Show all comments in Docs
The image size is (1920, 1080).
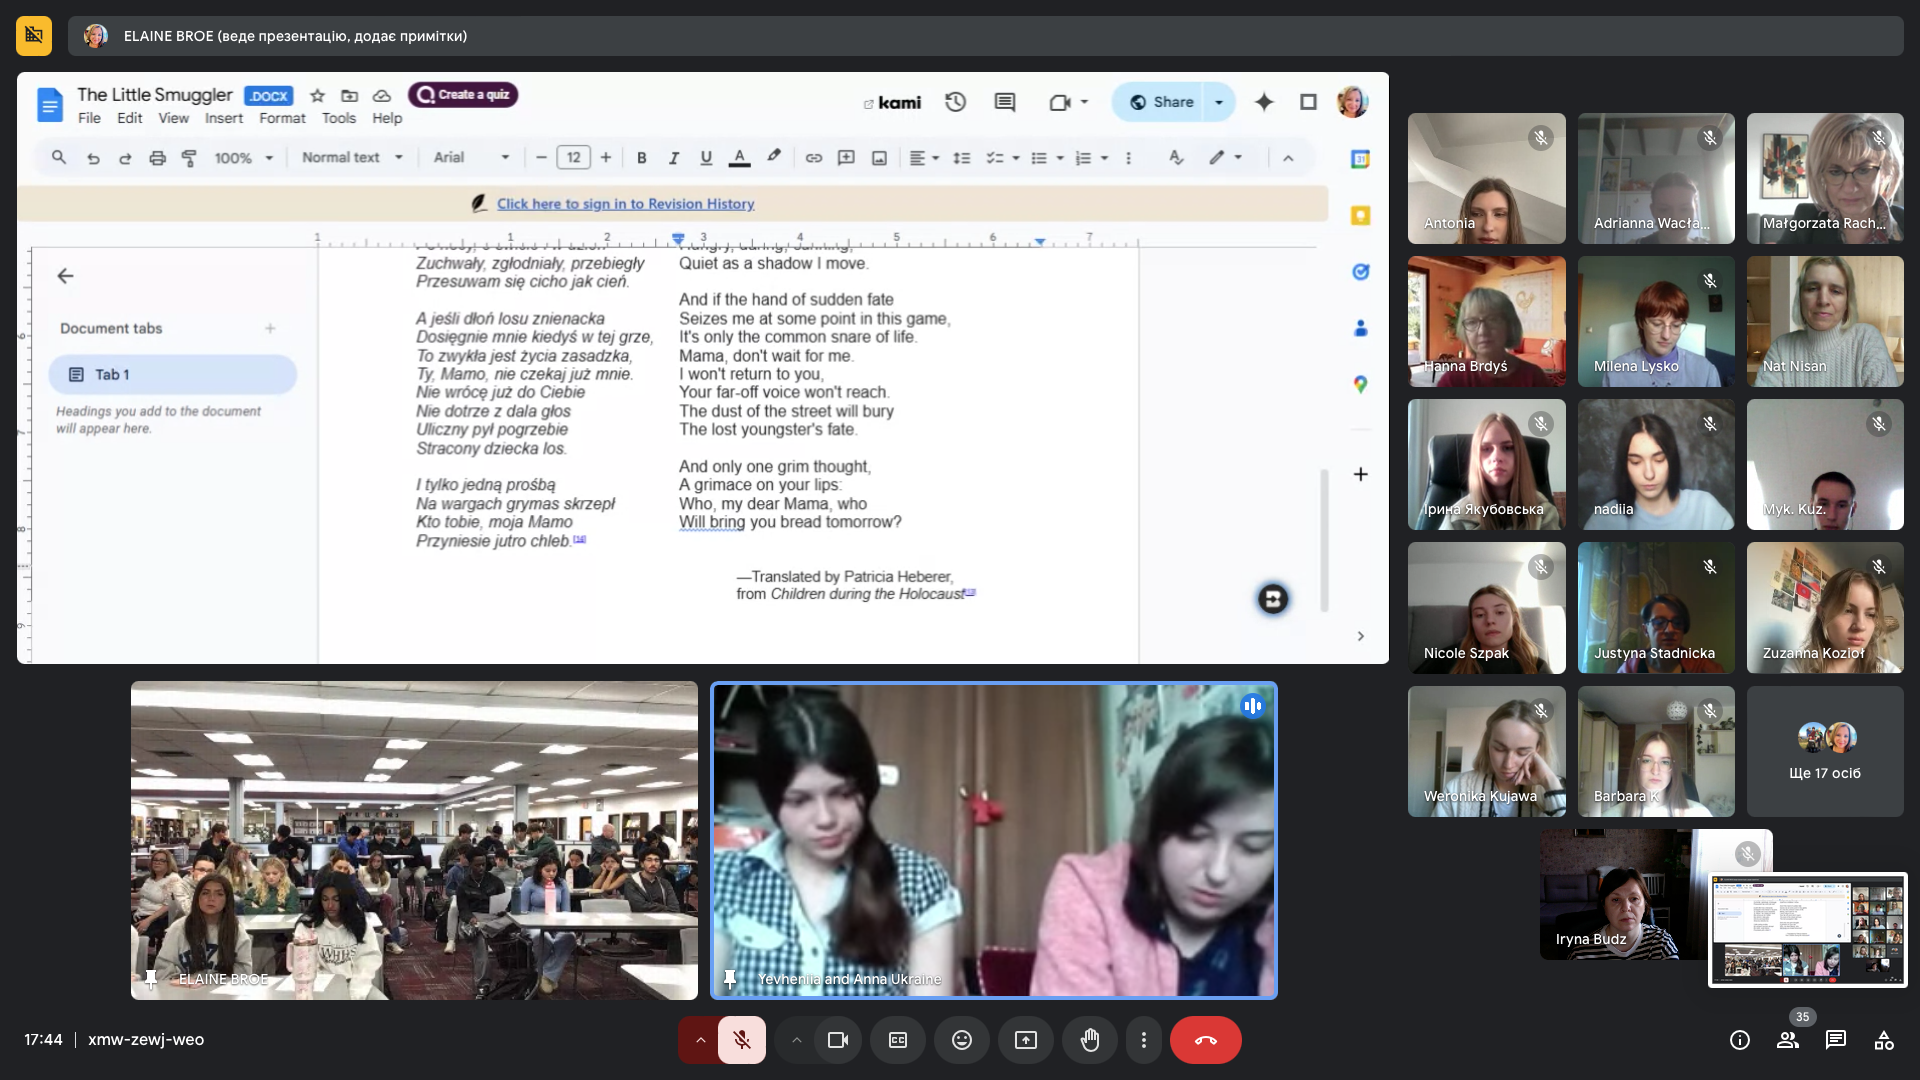pyautogui.click(x=1005, y=102)
